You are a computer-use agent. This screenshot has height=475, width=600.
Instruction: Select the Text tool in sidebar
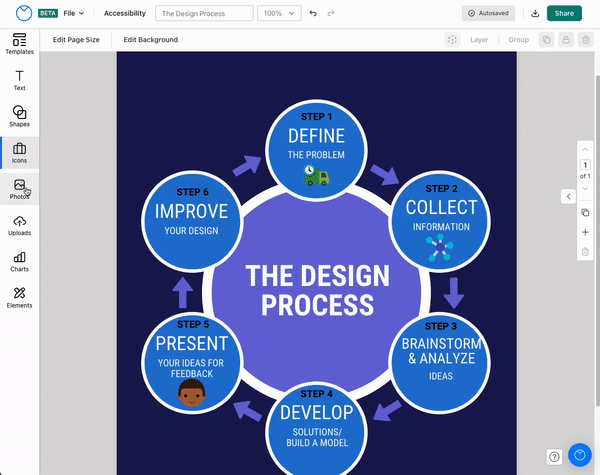19,80
